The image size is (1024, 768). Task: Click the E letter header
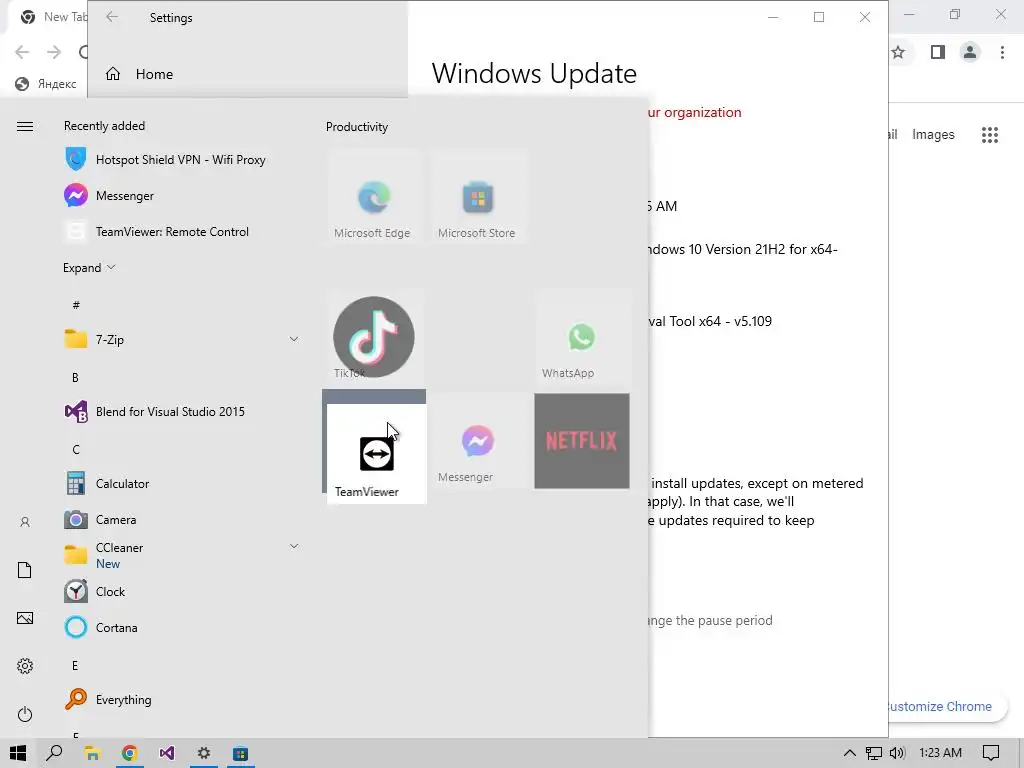(x=75, y=665)
